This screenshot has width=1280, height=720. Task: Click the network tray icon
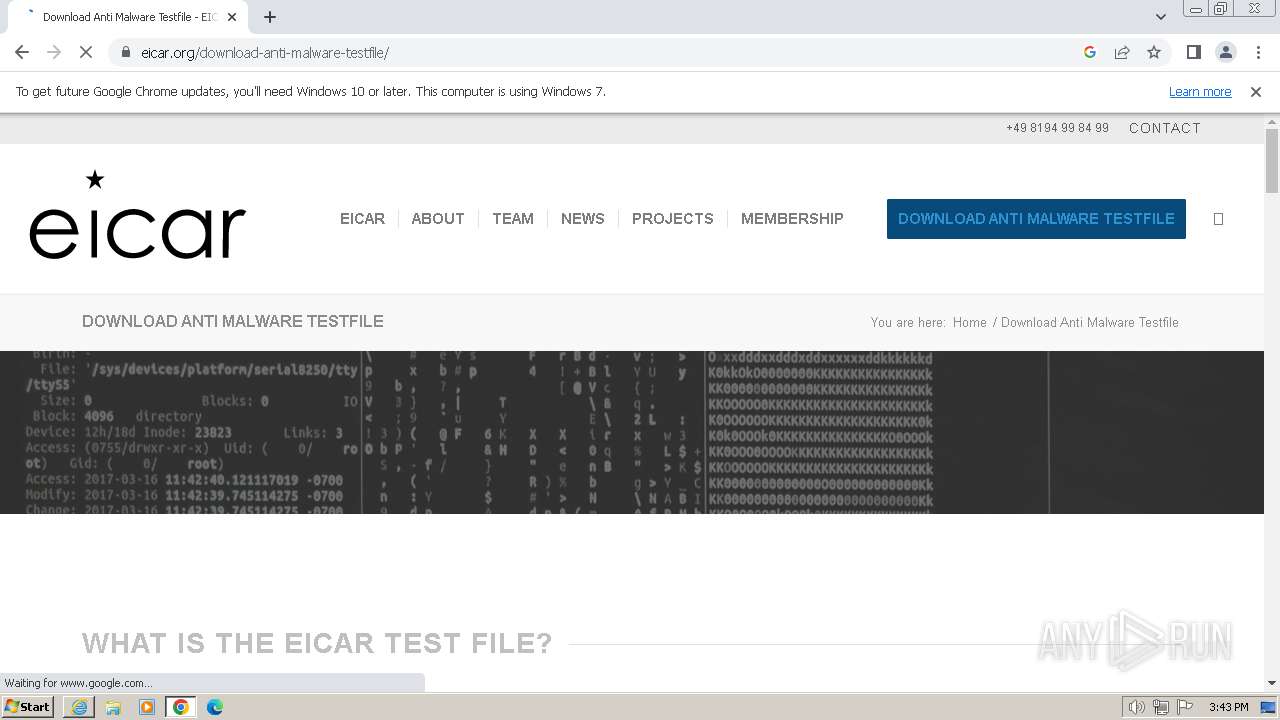point(1161,707)
